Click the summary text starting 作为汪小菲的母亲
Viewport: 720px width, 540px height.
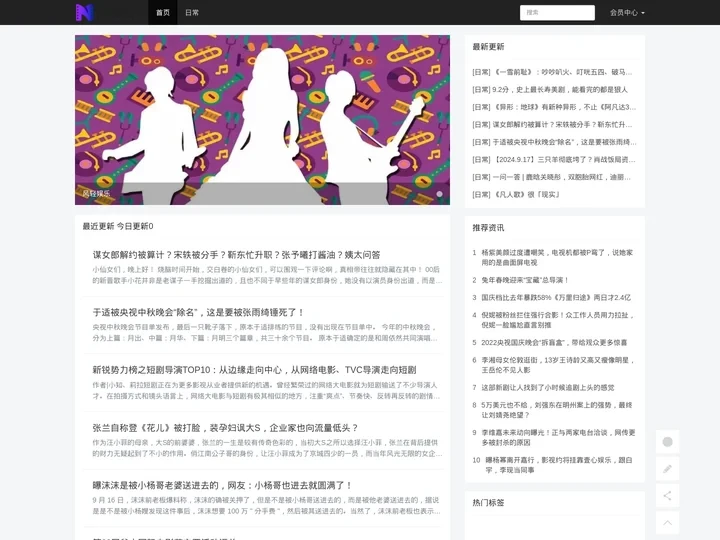[267, 448]
